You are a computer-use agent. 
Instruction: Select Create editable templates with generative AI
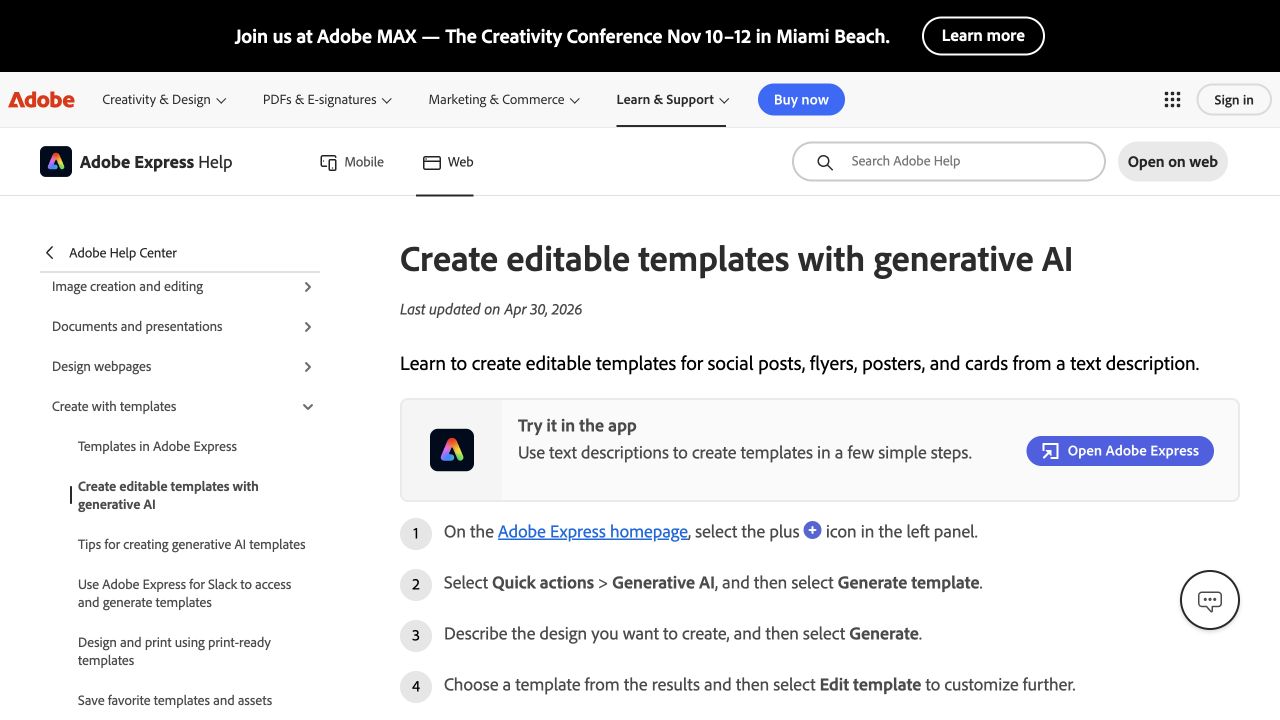(168, 495)
